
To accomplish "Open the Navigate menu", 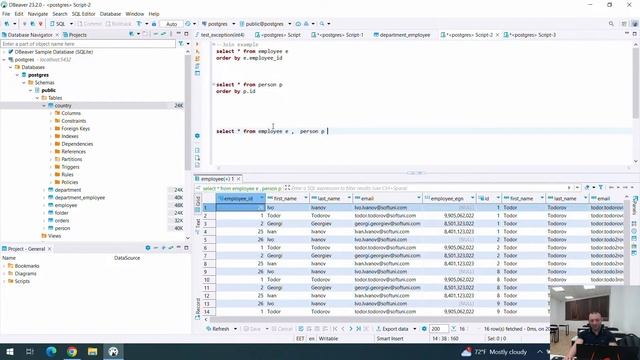I will click(38, 13).
